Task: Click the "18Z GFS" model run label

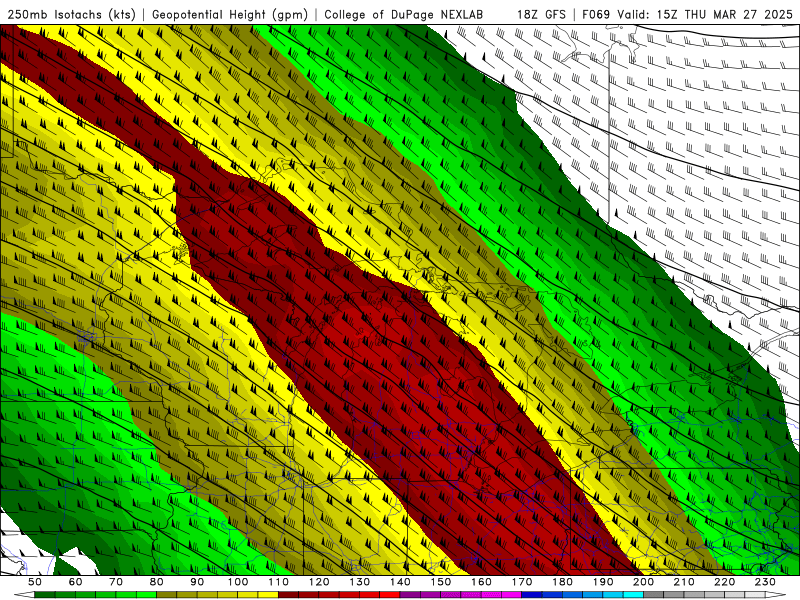Action: (541, 14)
